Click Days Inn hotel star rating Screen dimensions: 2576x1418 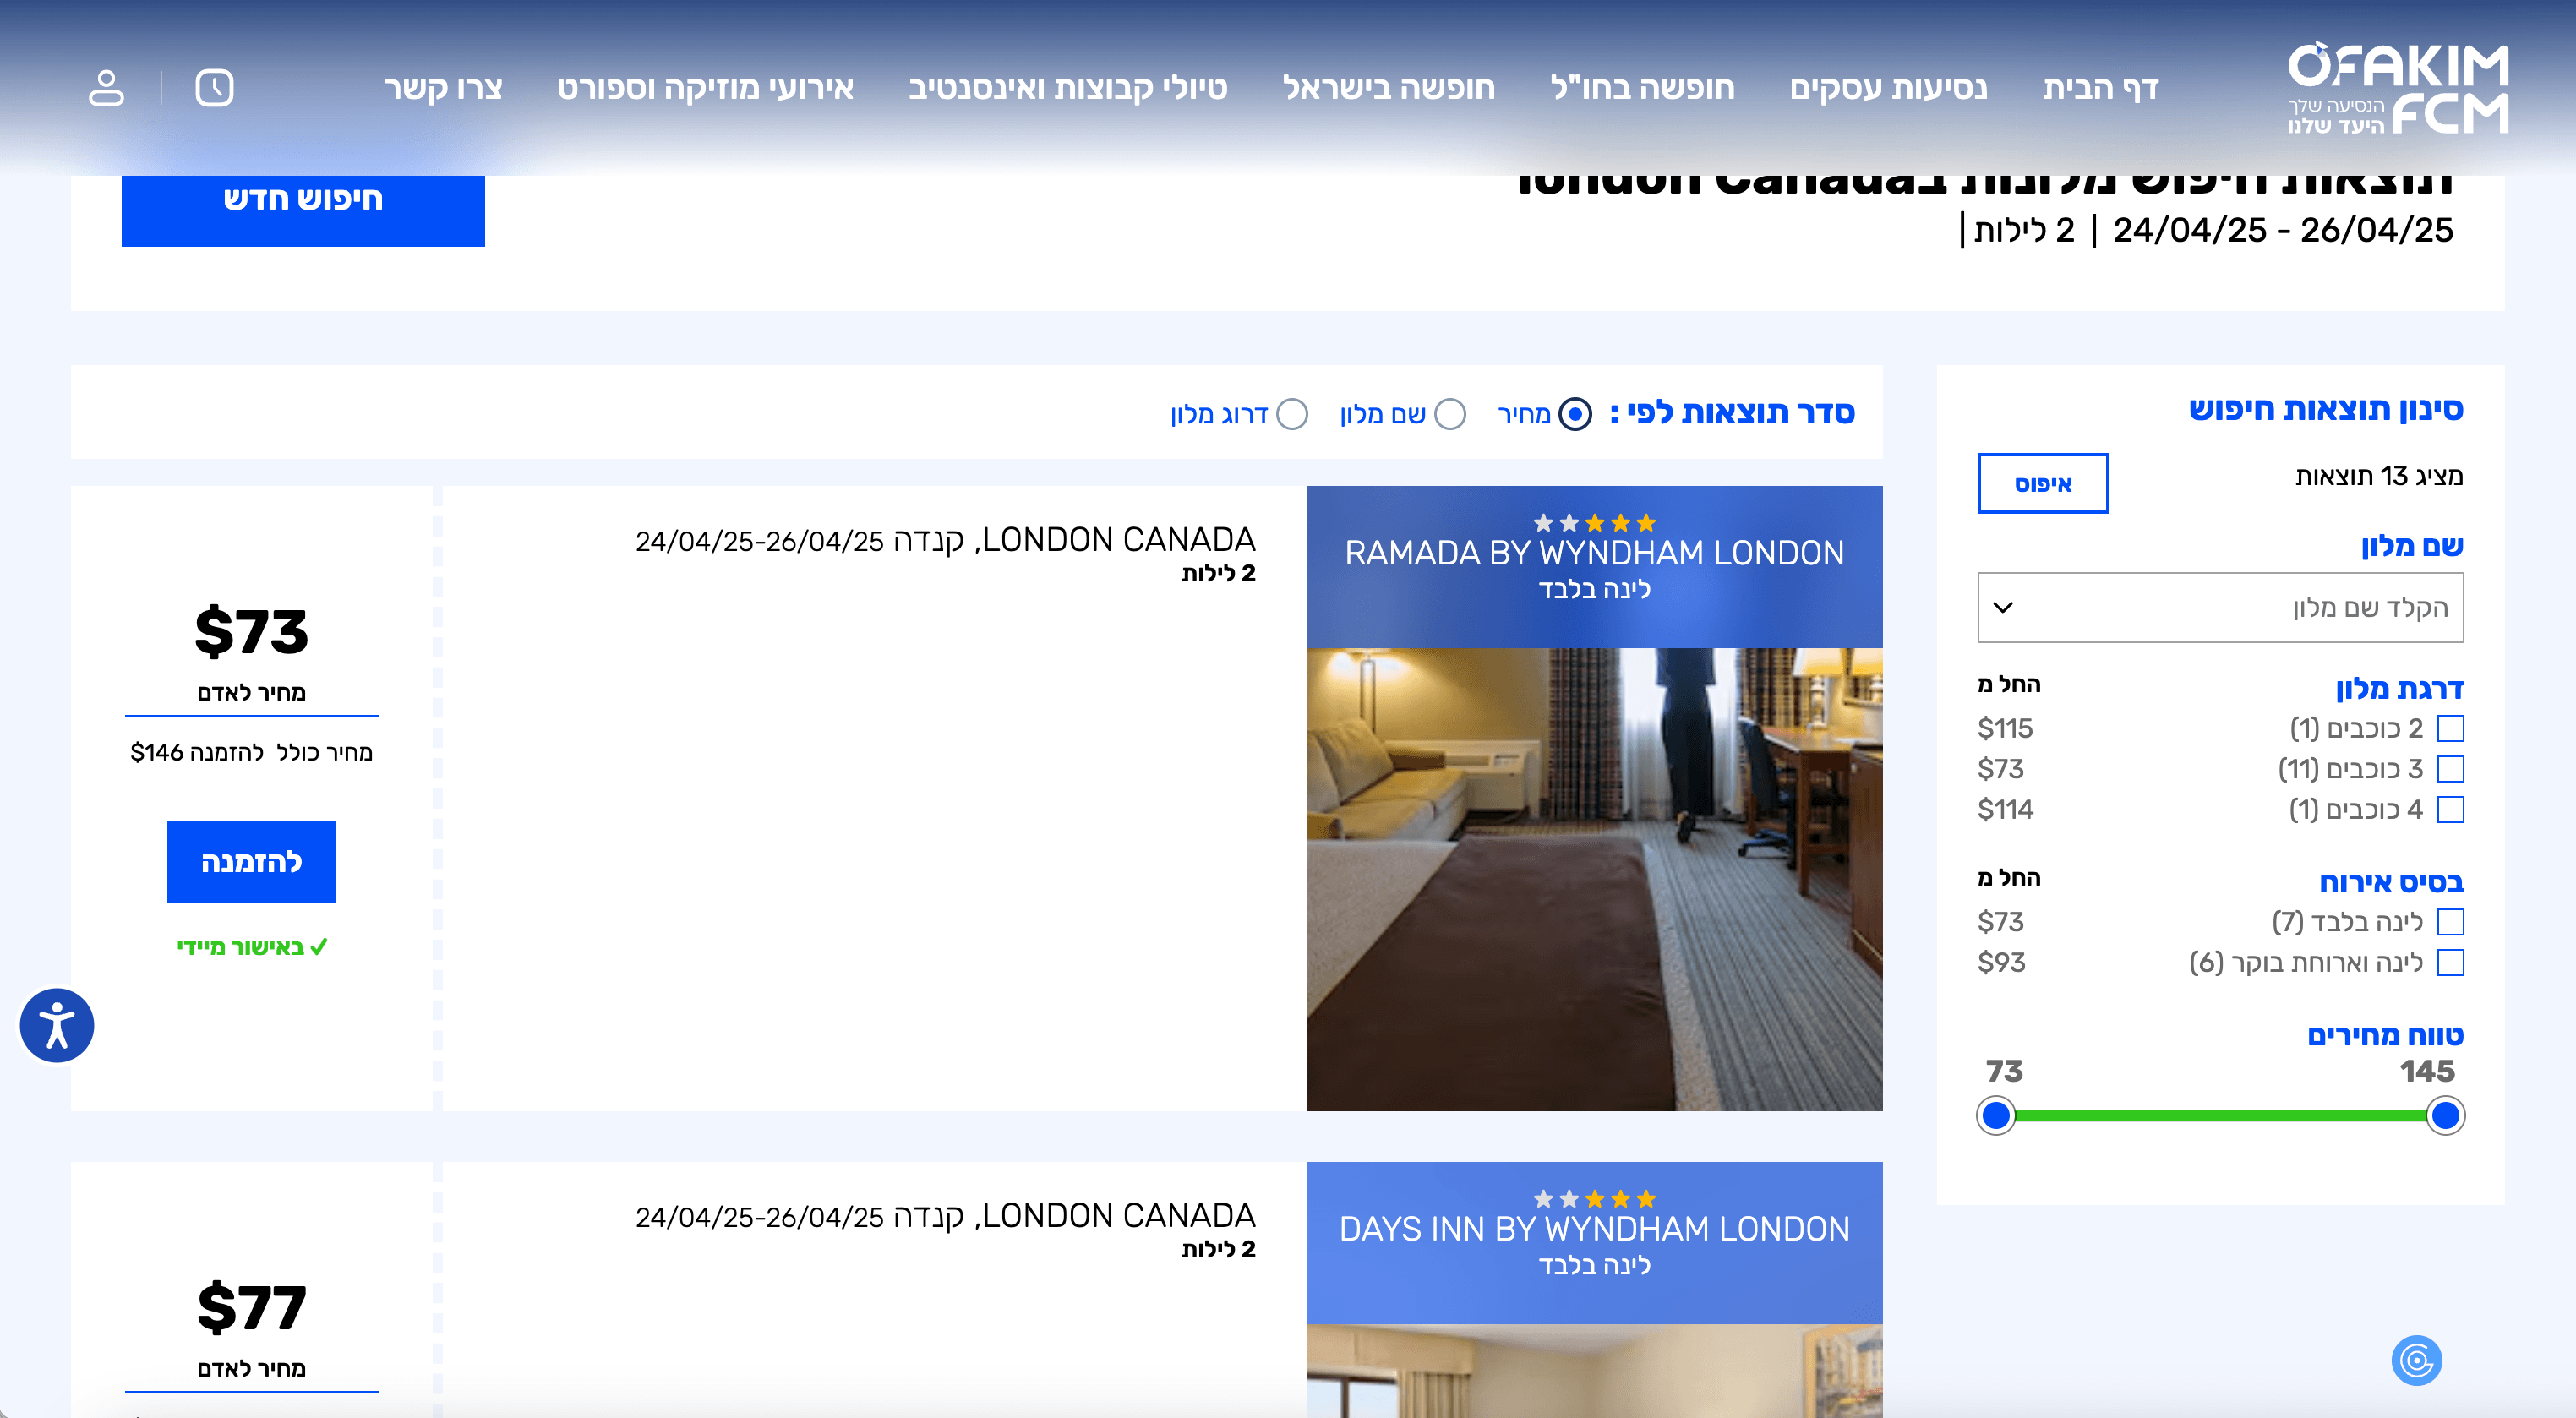coord(1594,1199)
